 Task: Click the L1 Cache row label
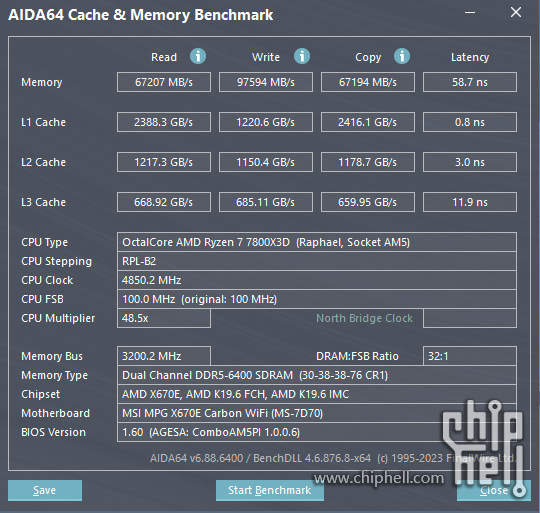[43, 122]
